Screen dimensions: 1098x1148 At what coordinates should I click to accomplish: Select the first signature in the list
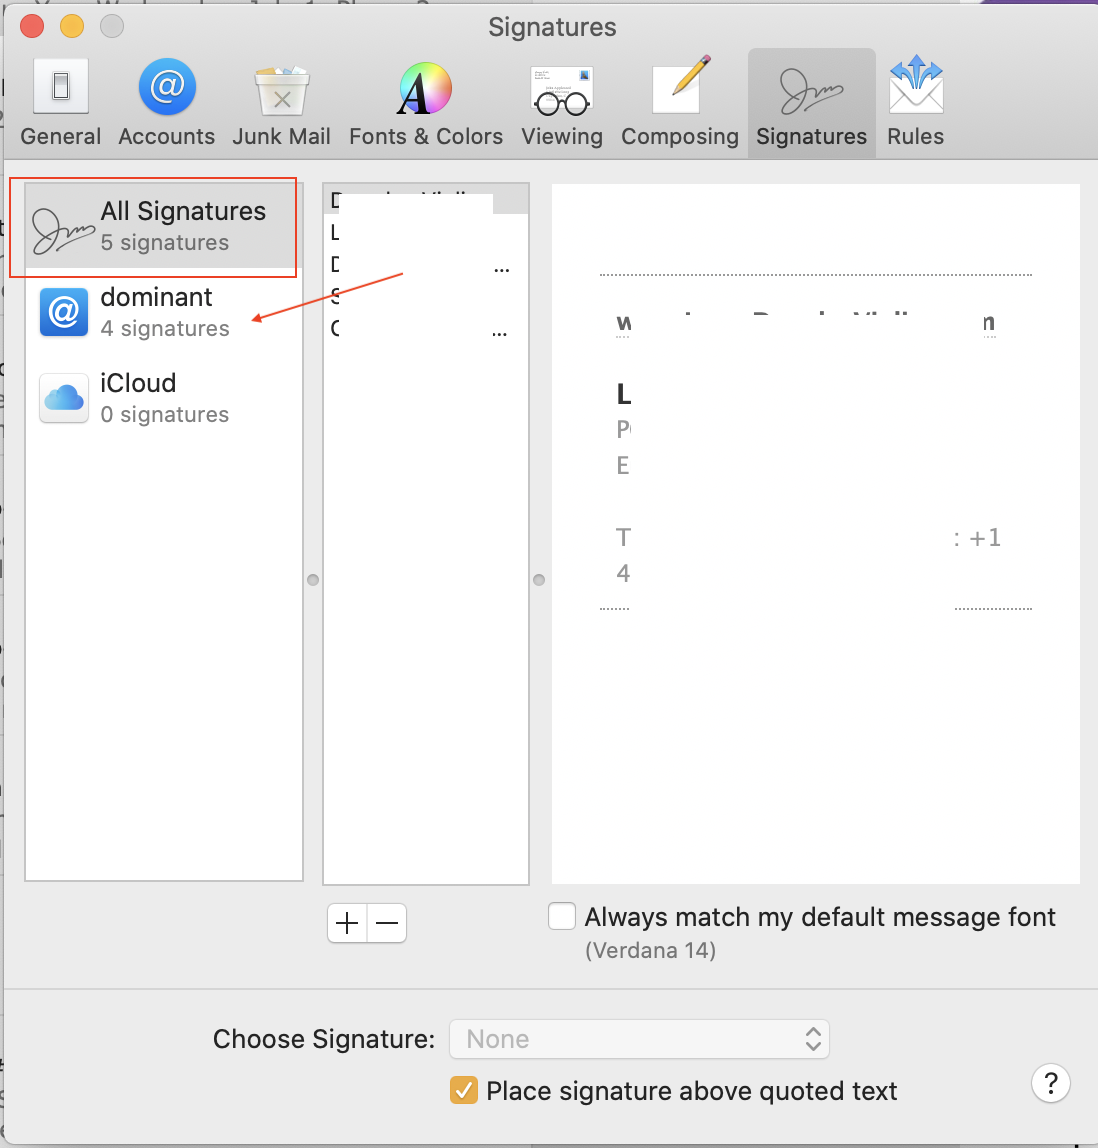(x=426, y=199)
